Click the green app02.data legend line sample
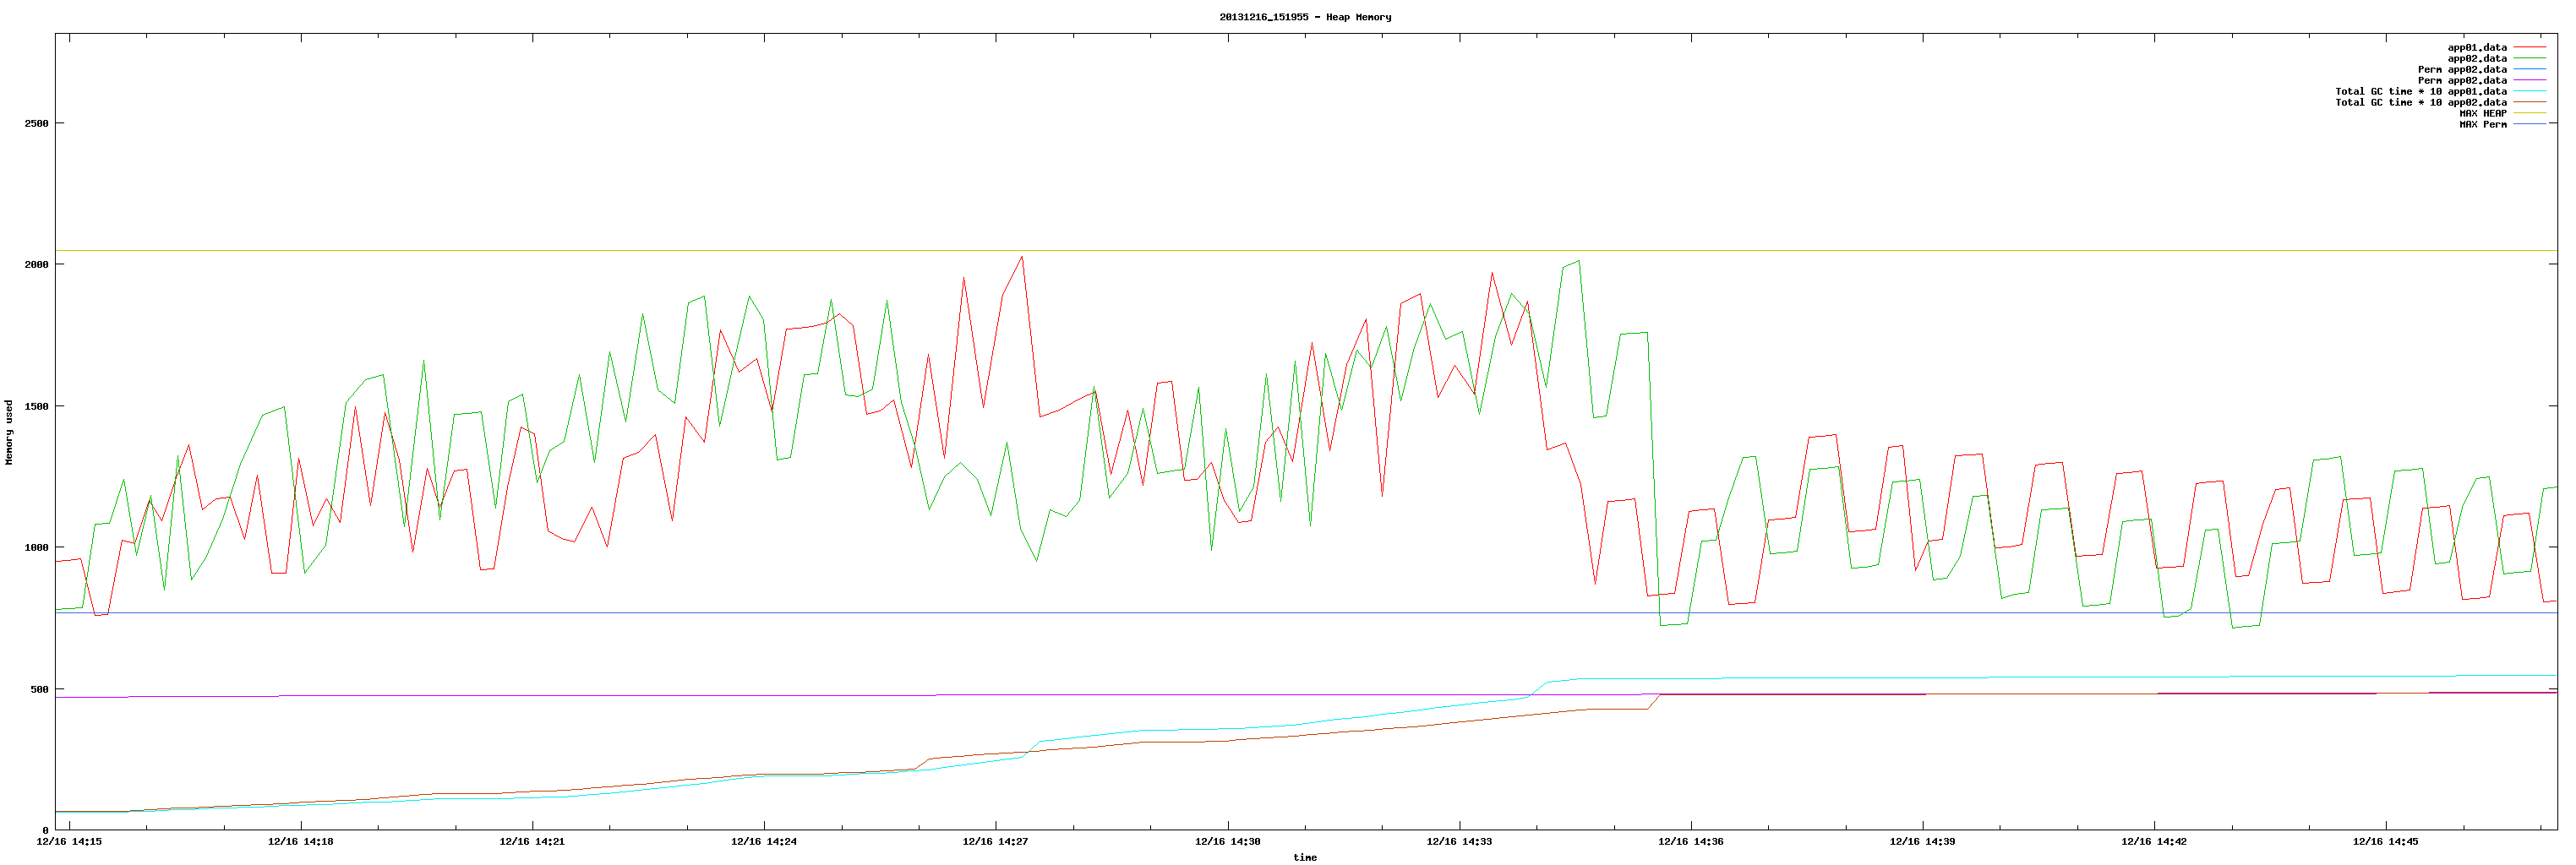The height and width of the screenshot is (865, 2576). pos(2529,59)
